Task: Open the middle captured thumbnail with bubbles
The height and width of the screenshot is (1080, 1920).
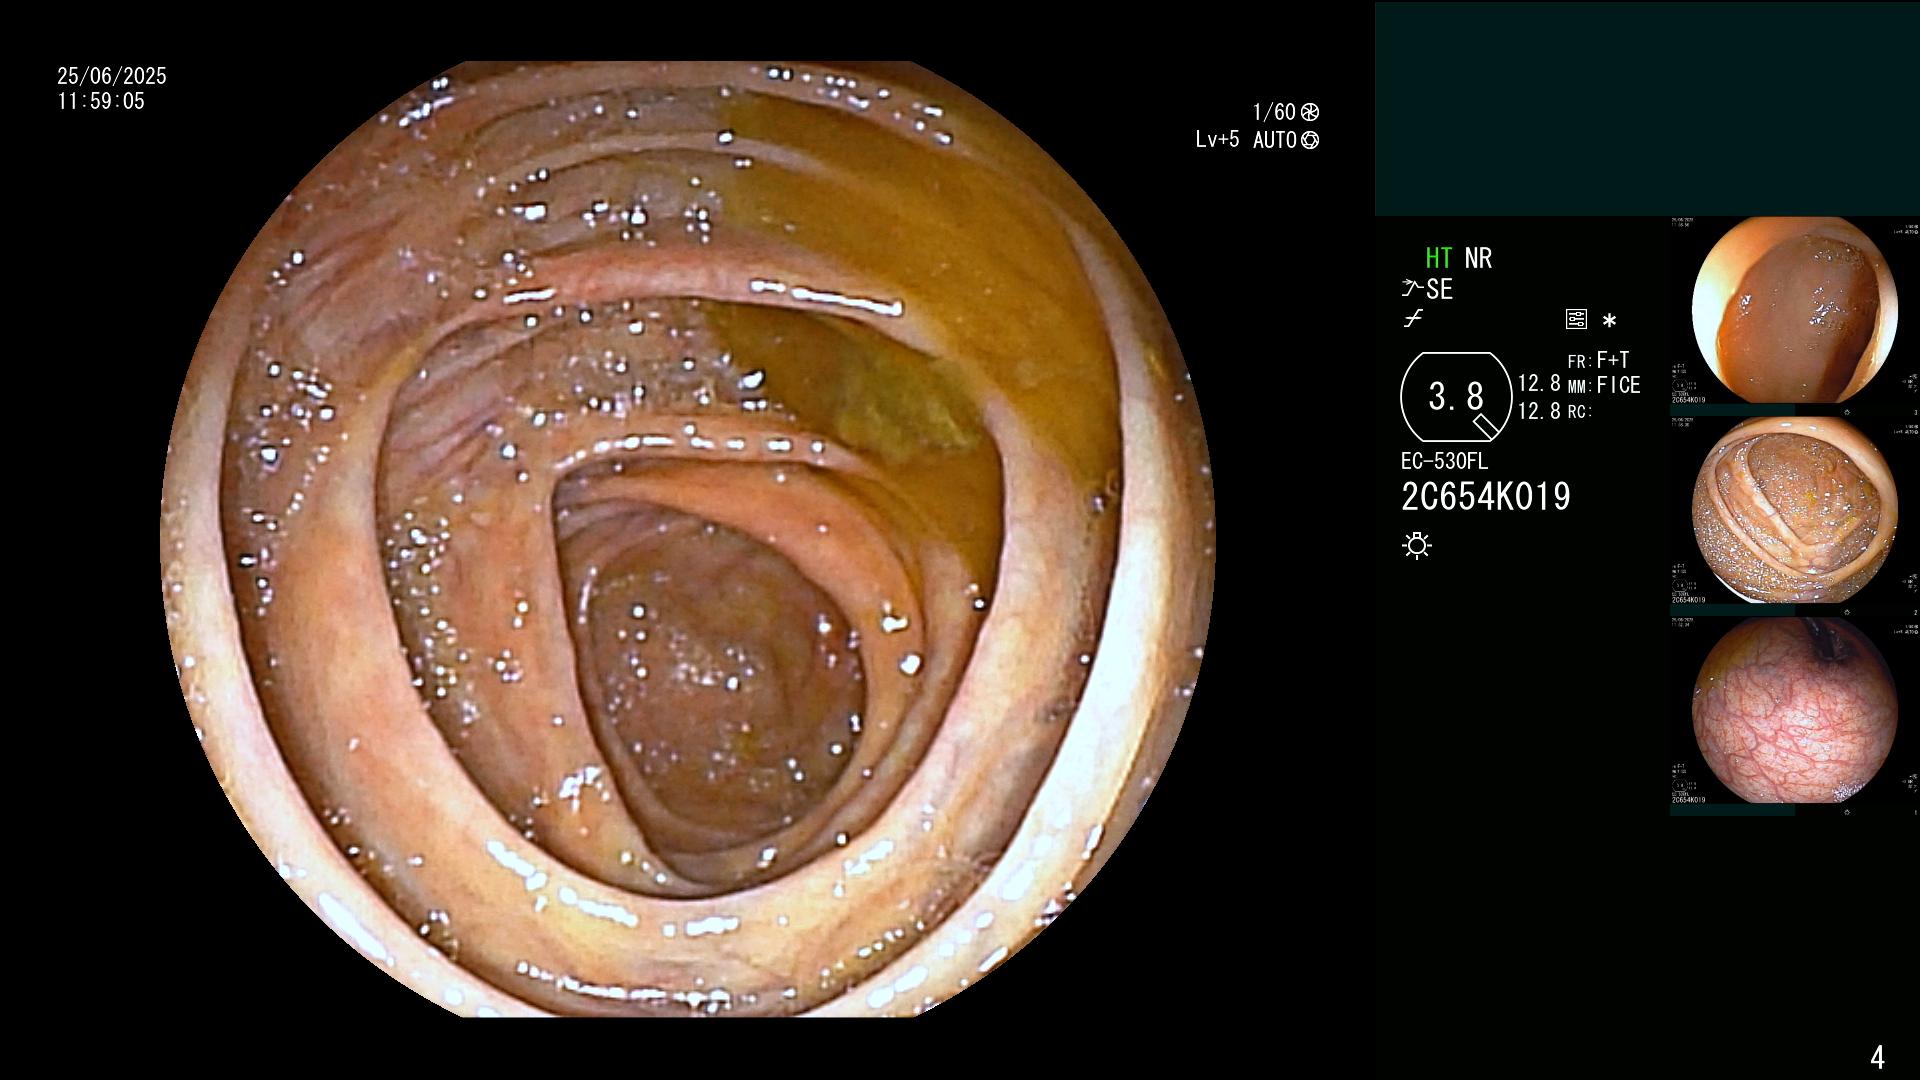Action: 1794,511
